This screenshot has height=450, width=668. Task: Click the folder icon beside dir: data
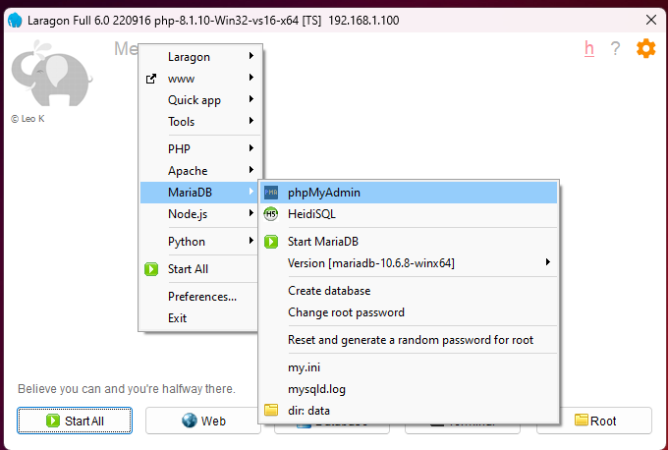click(x=271, y=410)
